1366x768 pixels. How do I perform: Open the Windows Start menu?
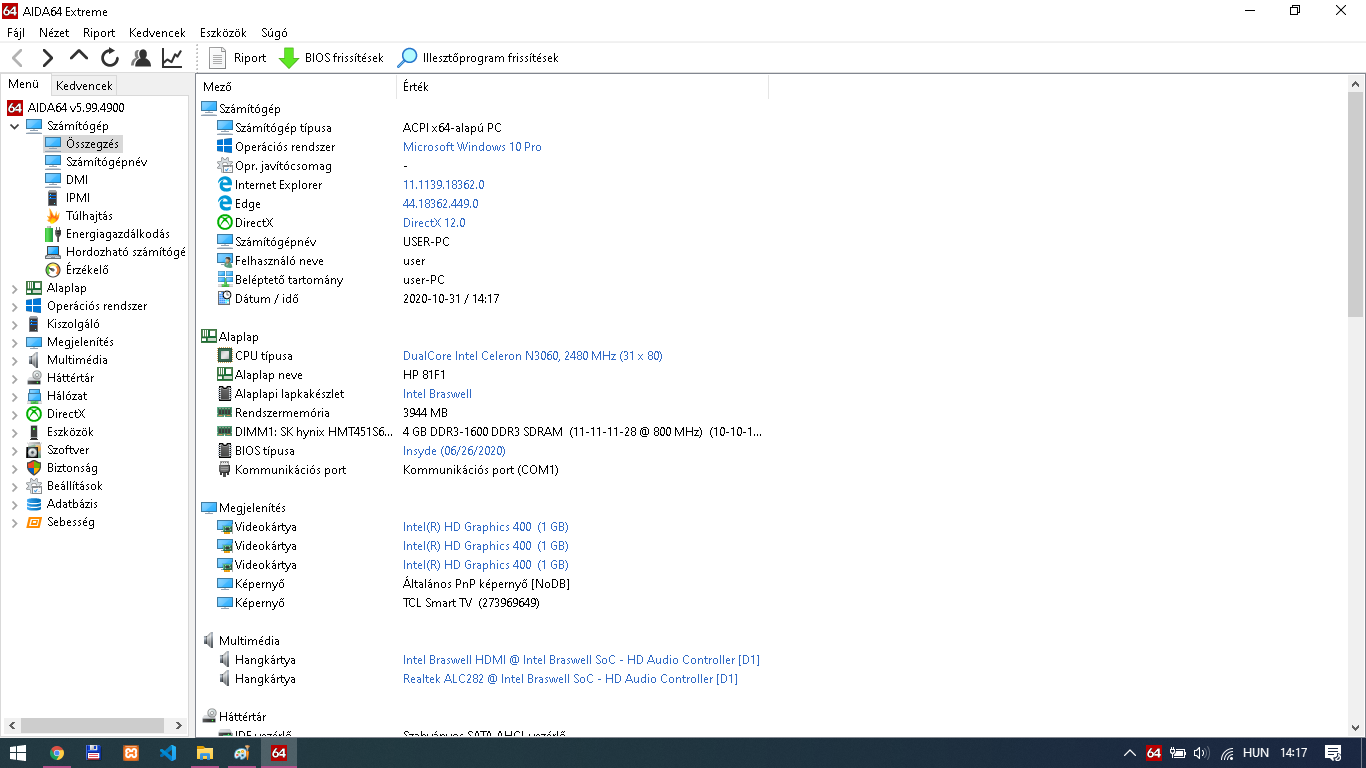tap(18, 753)
